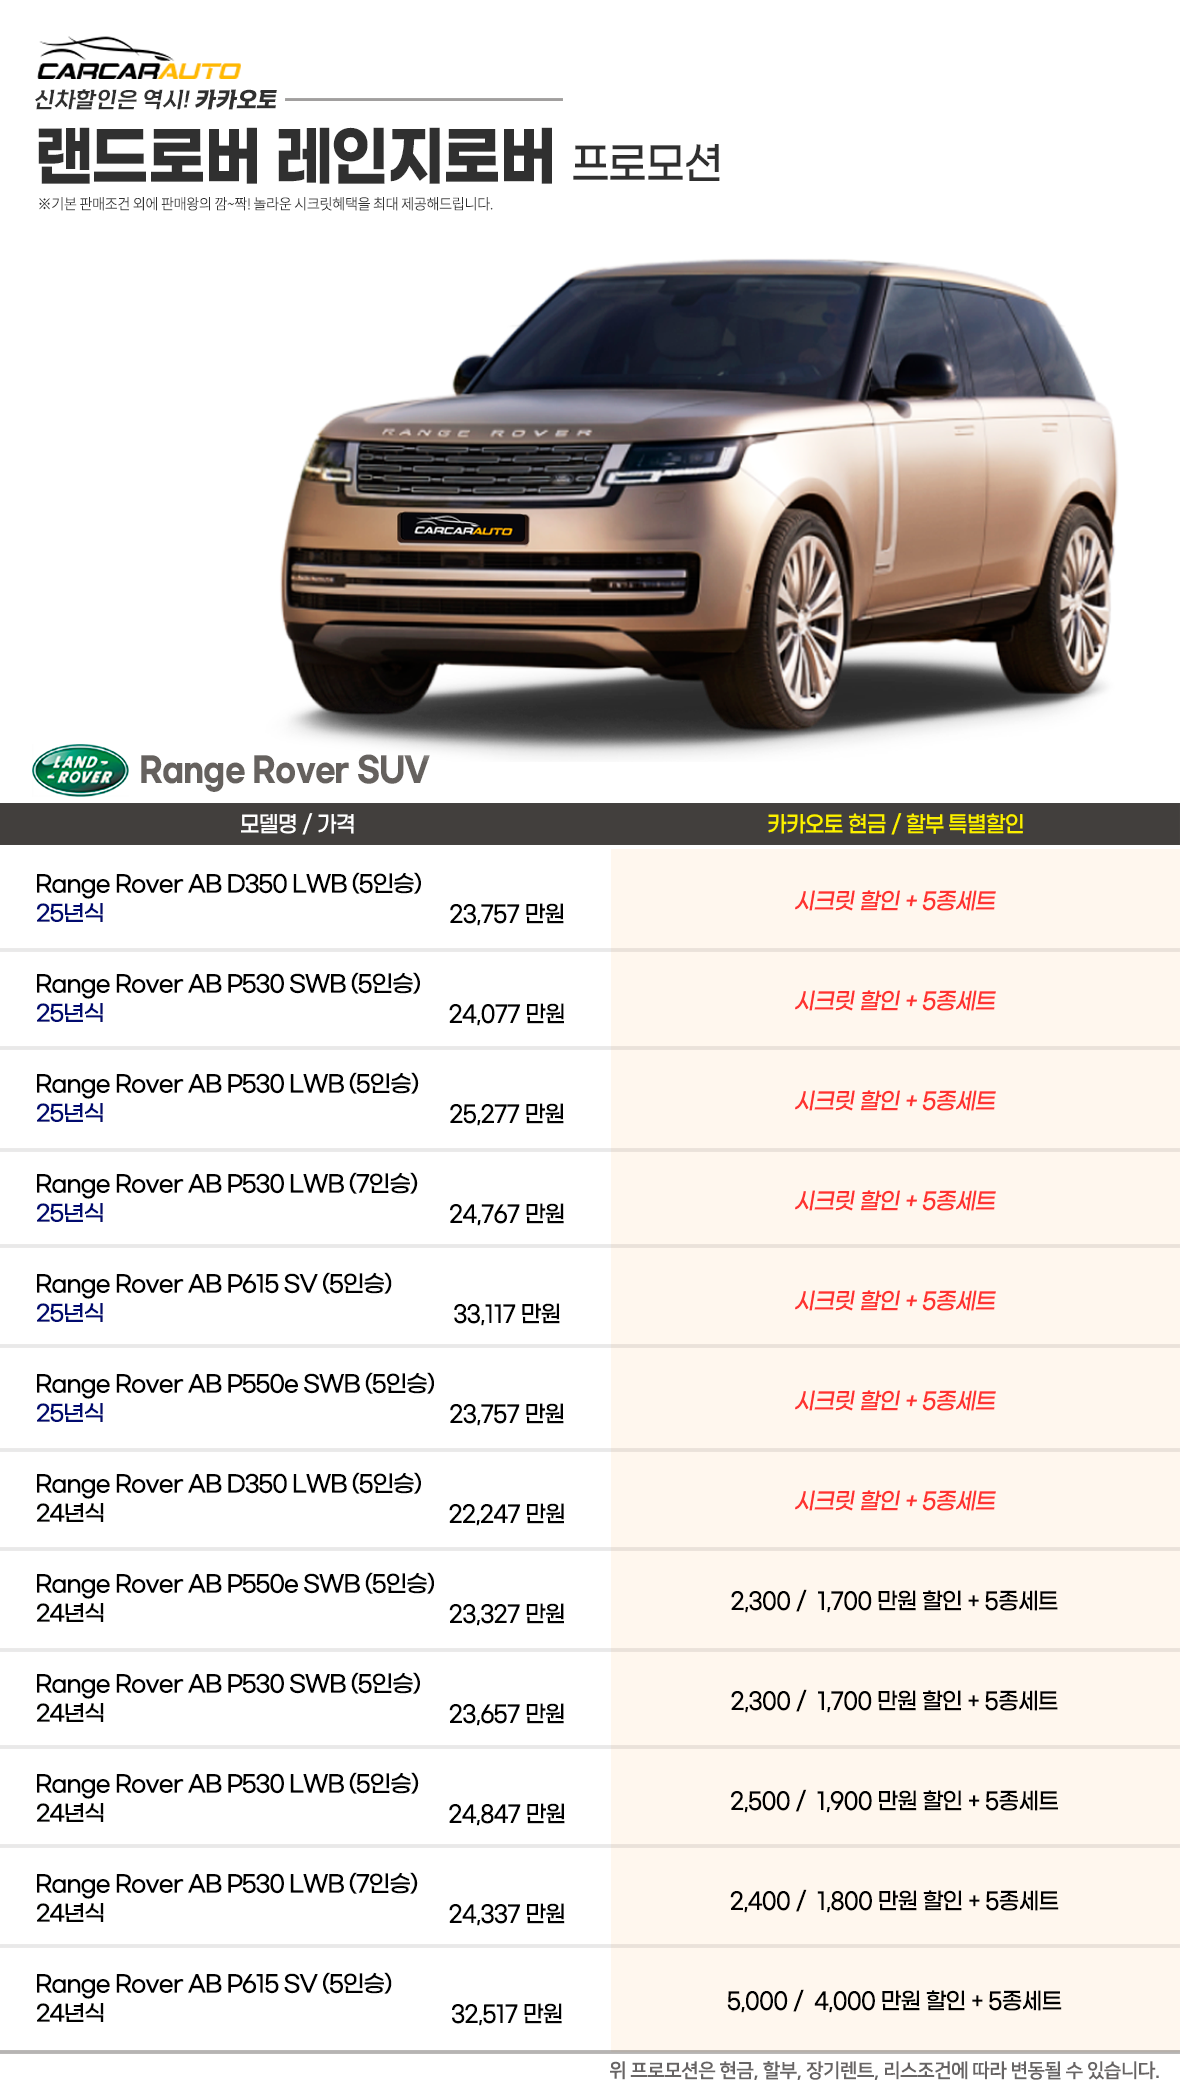The width and height of the screenshot is (1180, 2091).
Task: Click the '25년식' label under P615 SV
Action: 70,1313
